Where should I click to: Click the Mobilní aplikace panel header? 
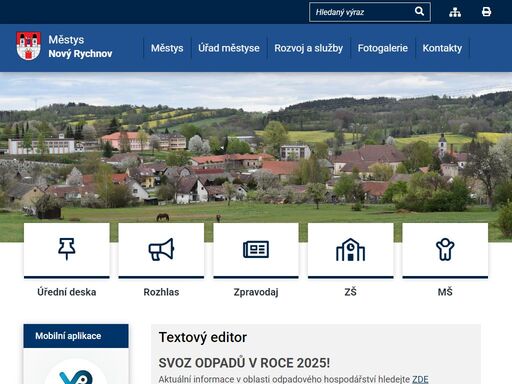[x=76, y=336]
